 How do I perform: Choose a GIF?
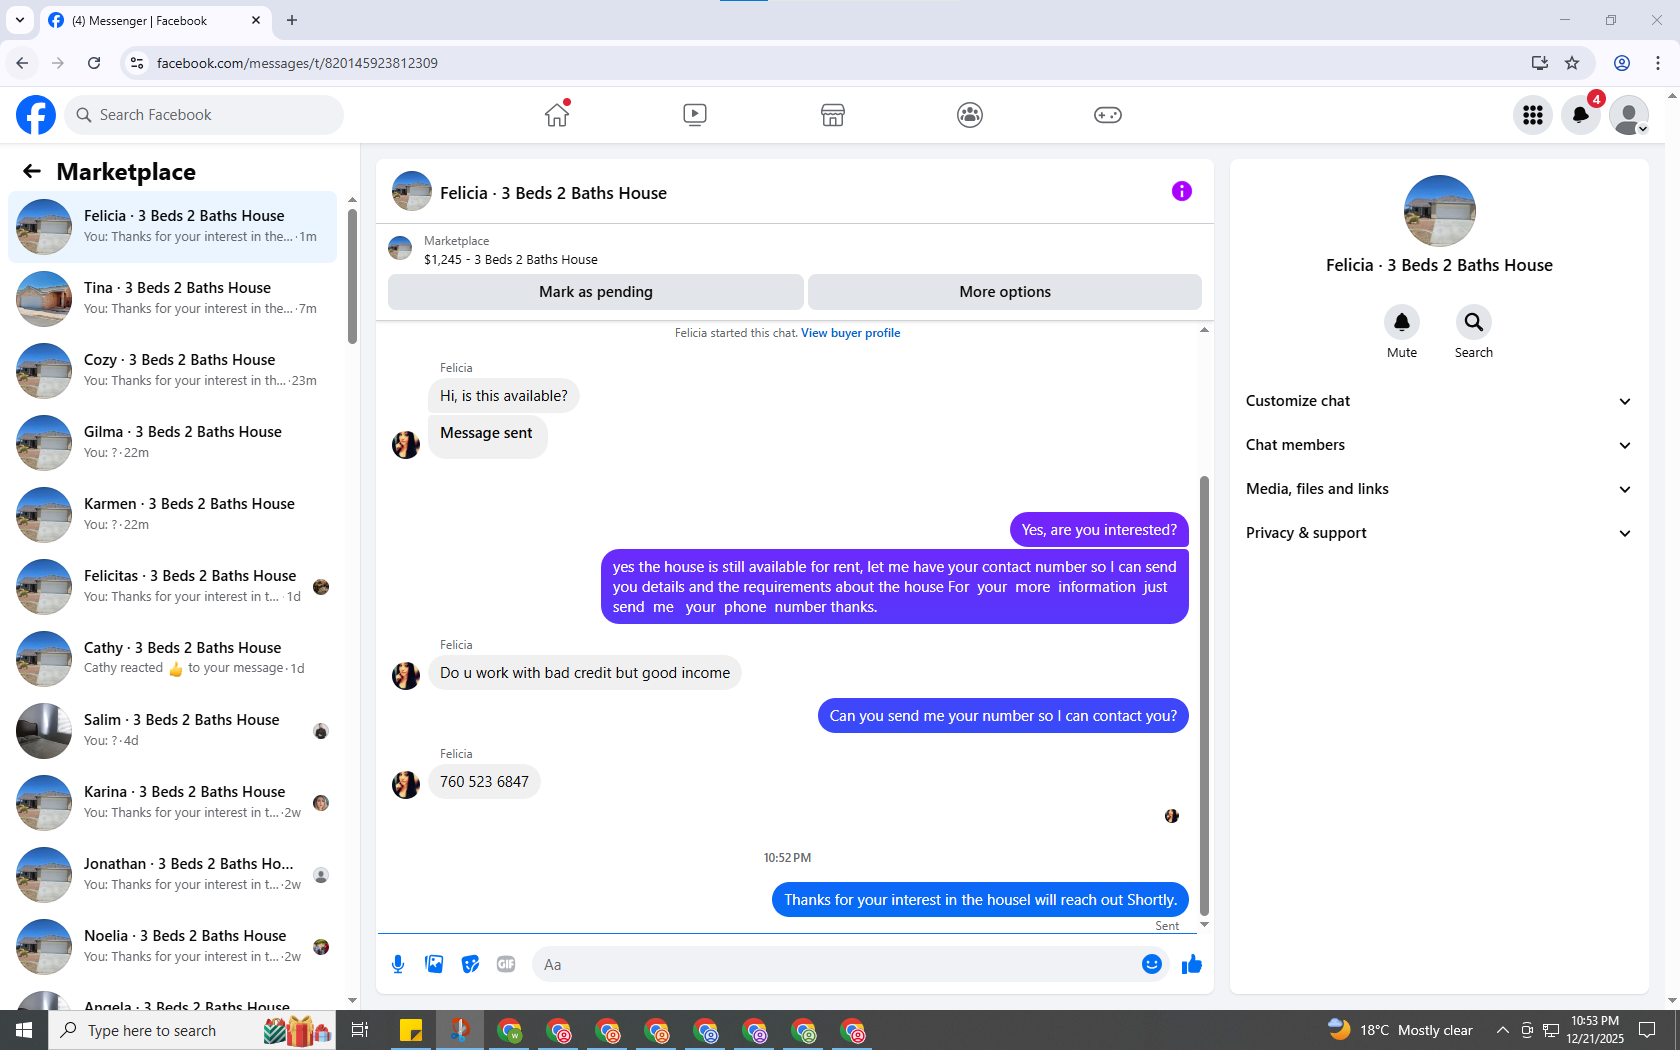click(x=506, y=964)
